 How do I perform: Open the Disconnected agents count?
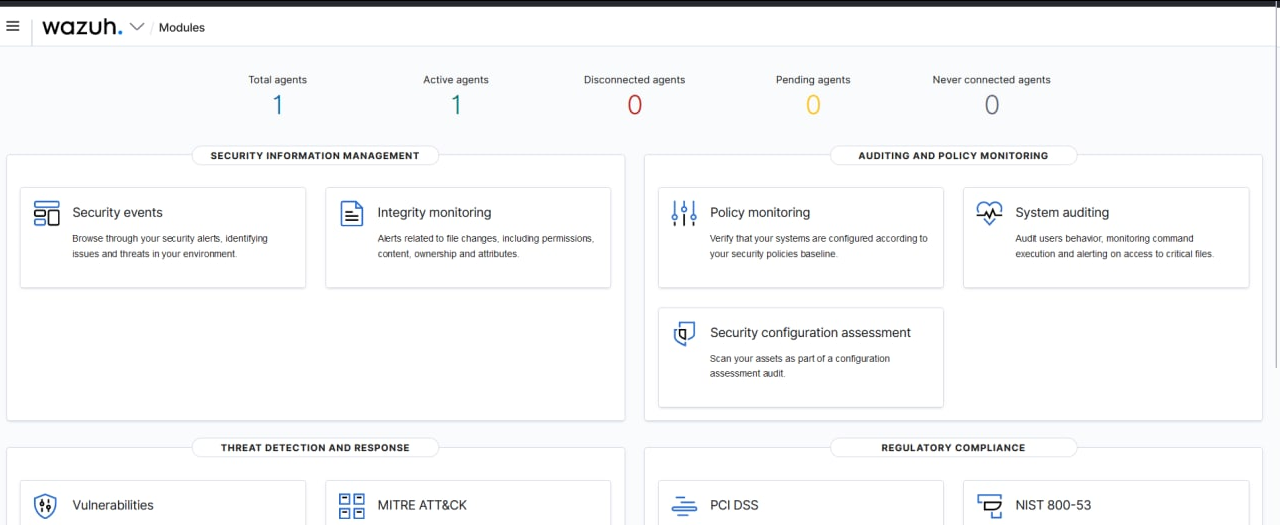[x=634, y=105]
